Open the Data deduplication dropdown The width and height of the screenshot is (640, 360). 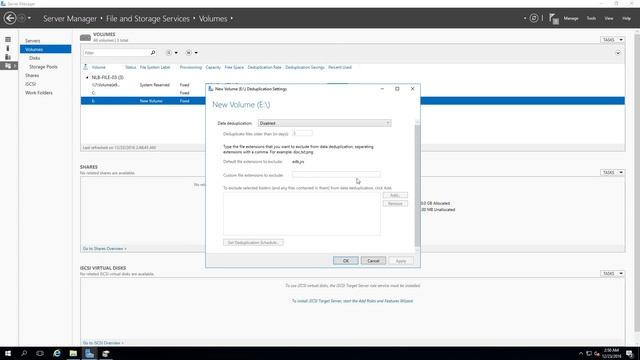point(324,123)
